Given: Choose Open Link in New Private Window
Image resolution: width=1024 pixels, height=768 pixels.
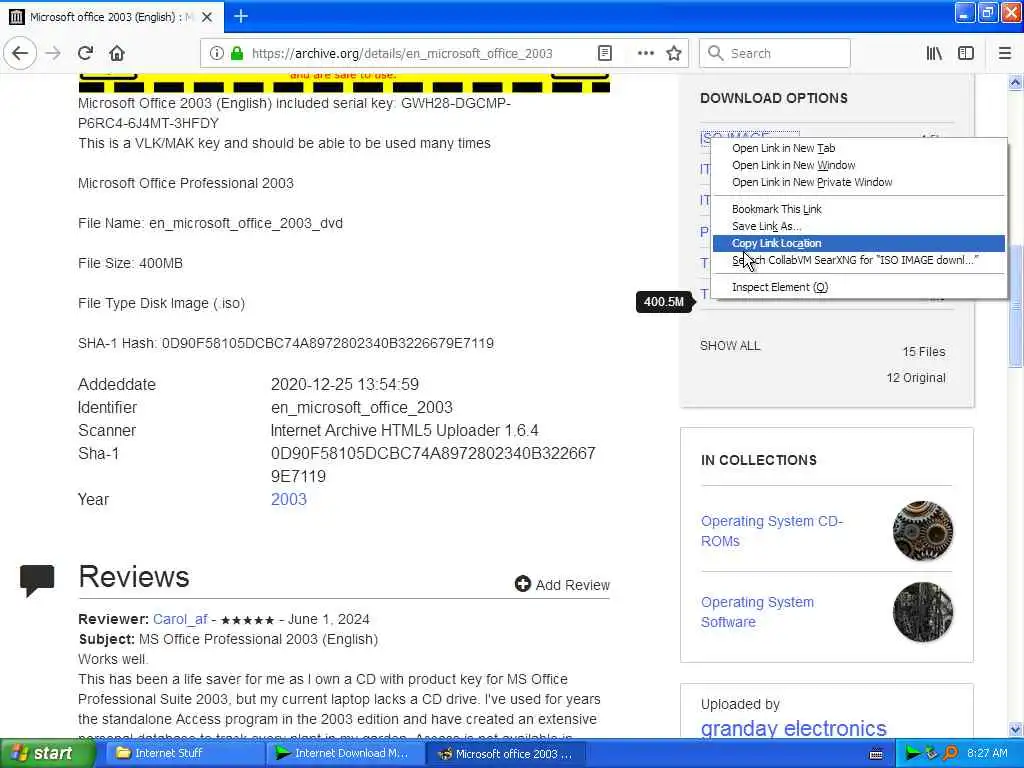Looking at the screenshot, I should [x=859, y=182].
